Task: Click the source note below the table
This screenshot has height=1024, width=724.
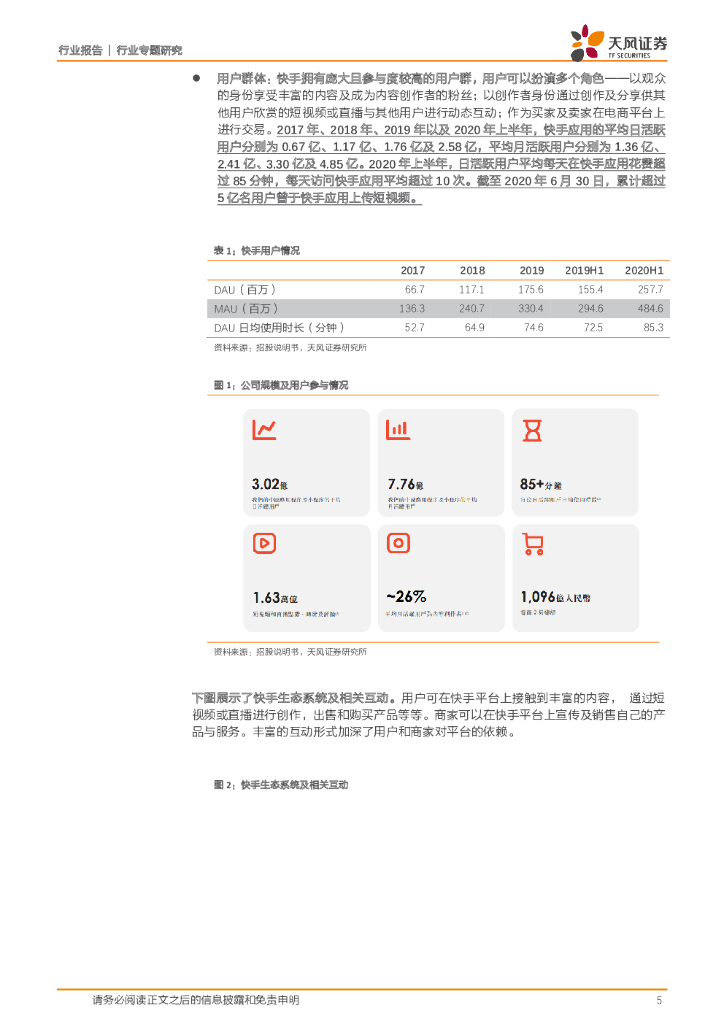Action: [291, 347]
